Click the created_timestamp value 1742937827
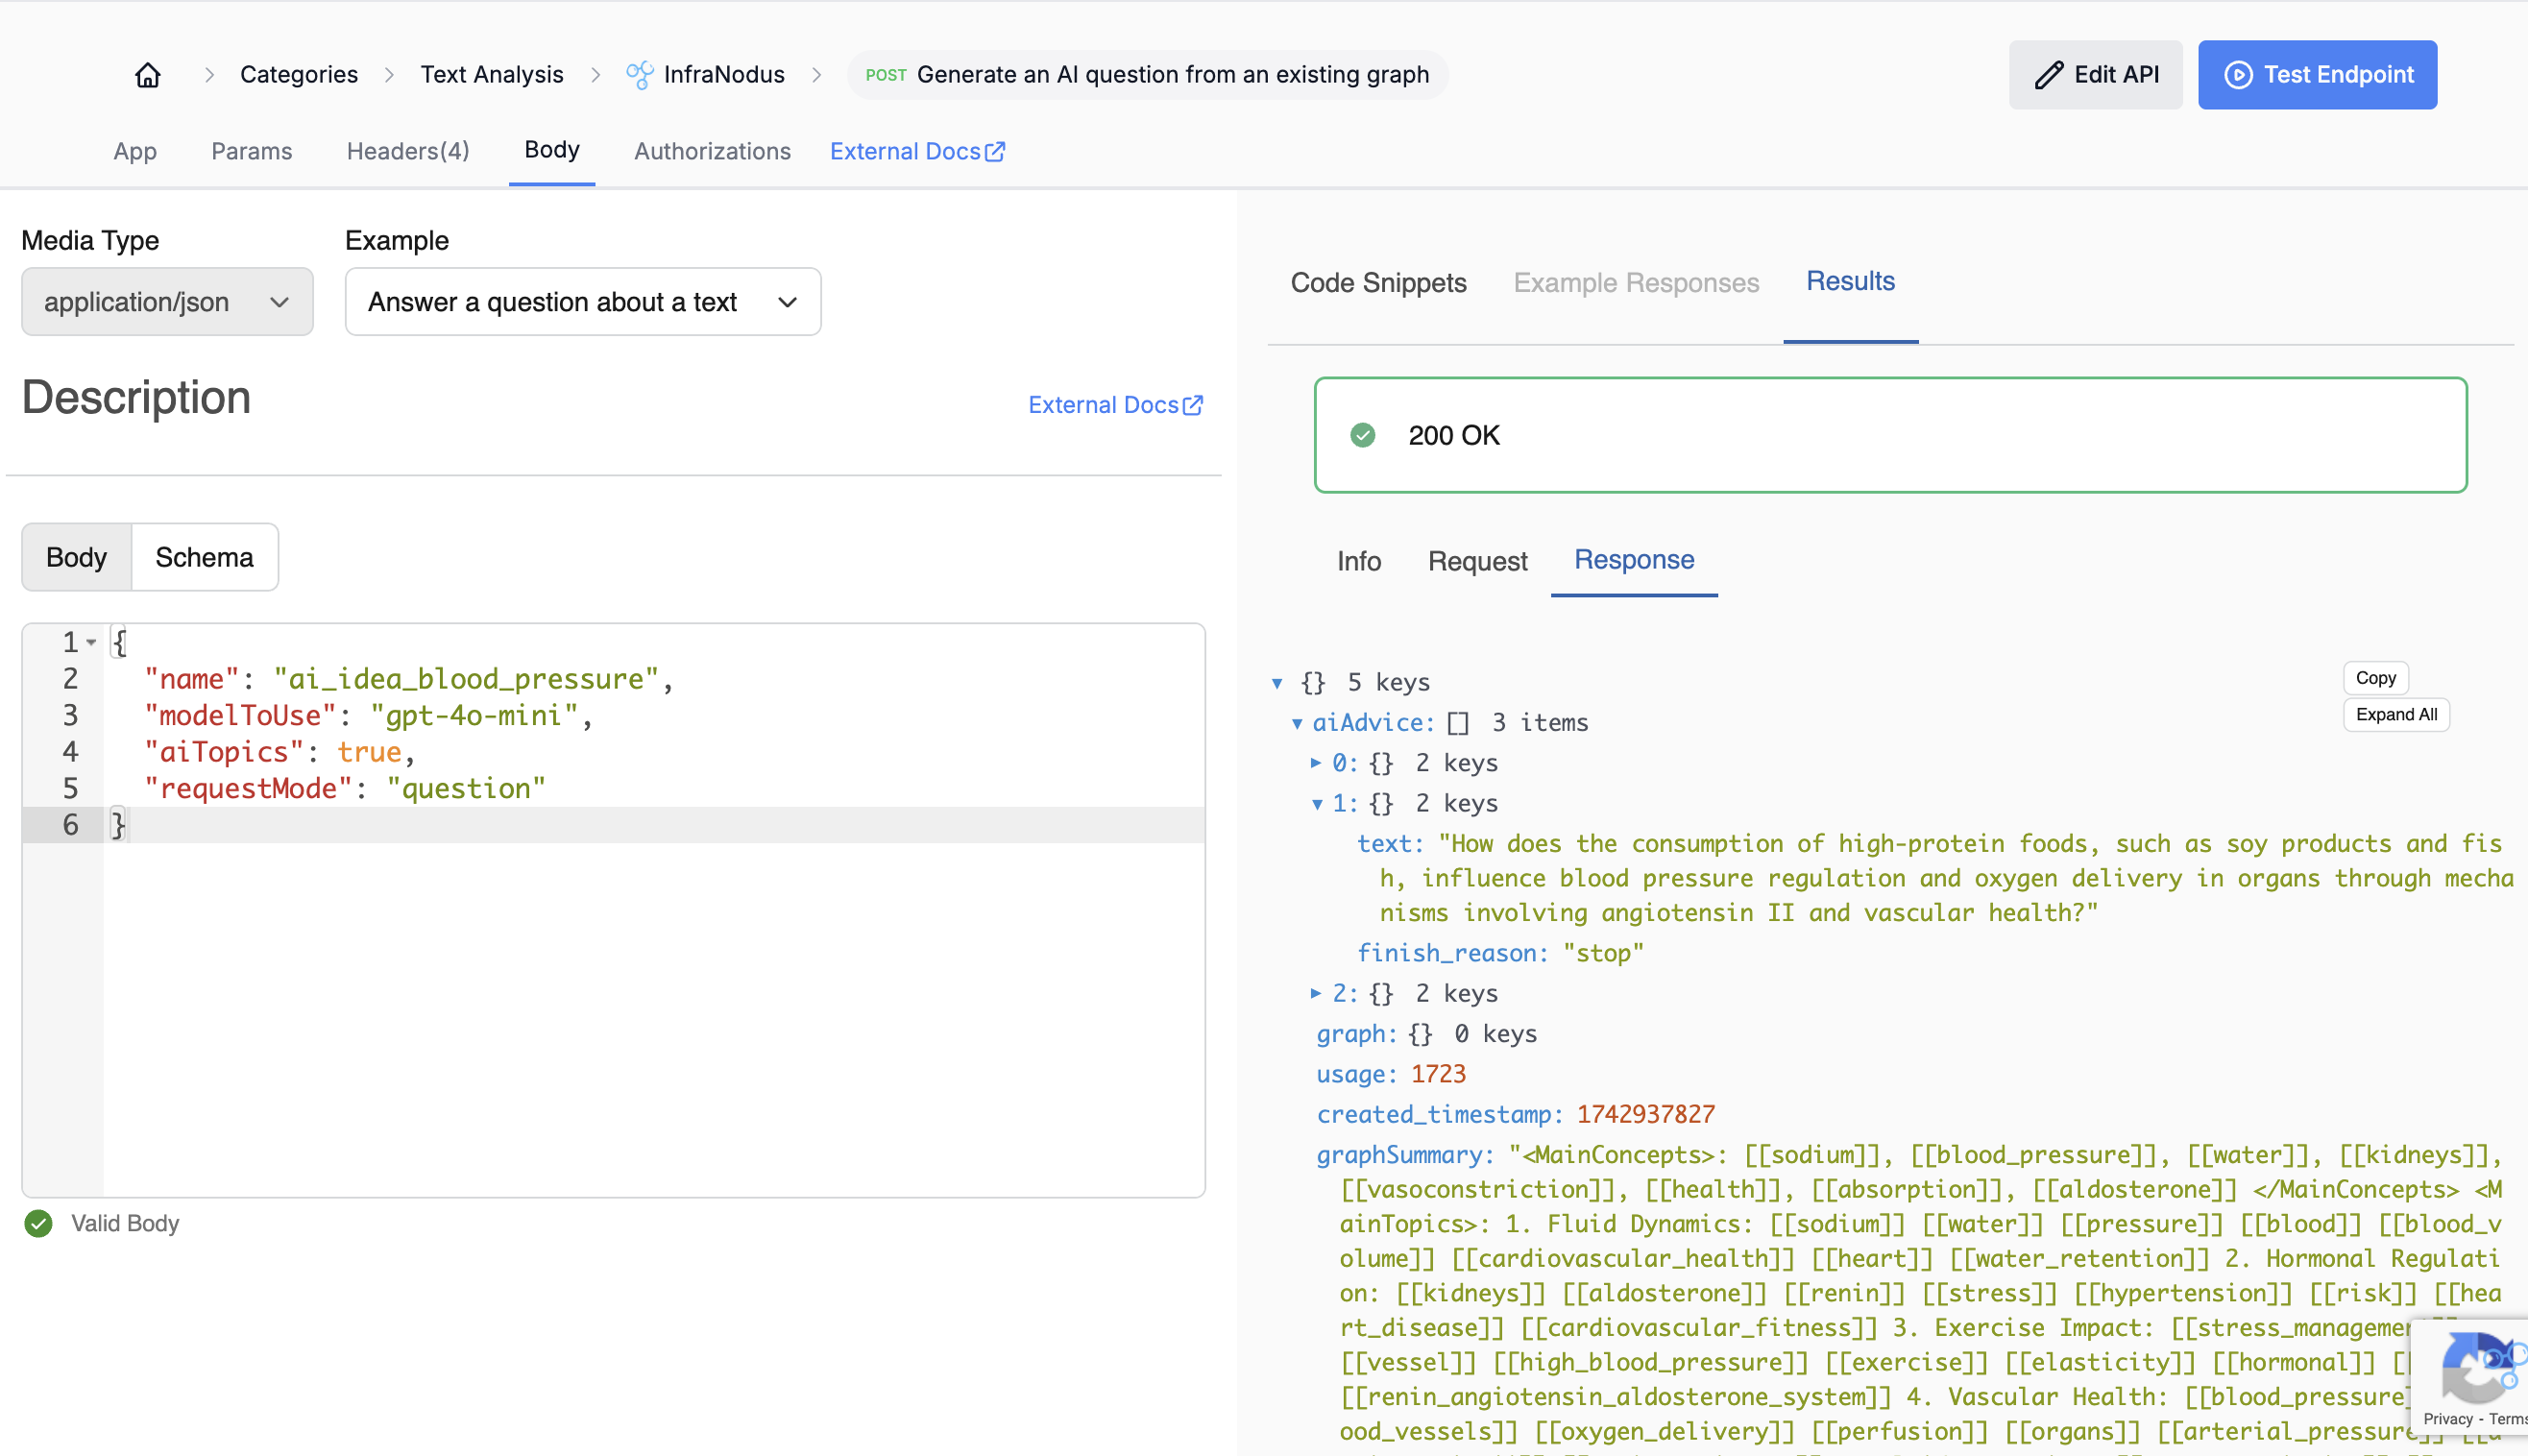The image size is (2528, 1456). coord(1646,1114)
